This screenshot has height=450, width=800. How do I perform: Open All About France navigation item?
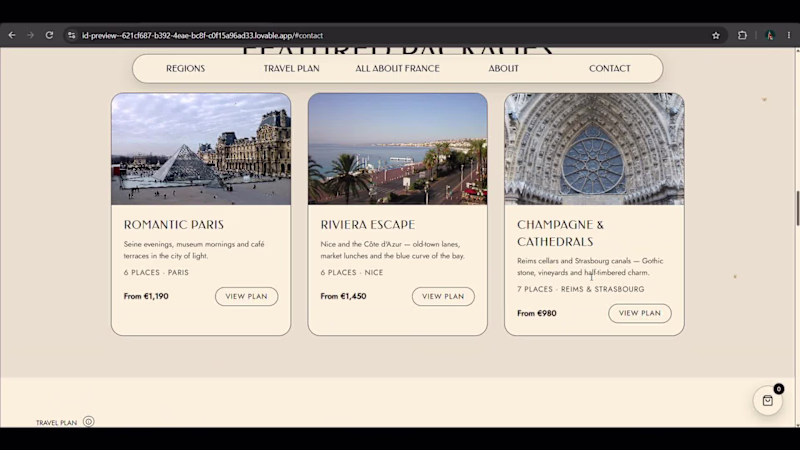(397, 68)
